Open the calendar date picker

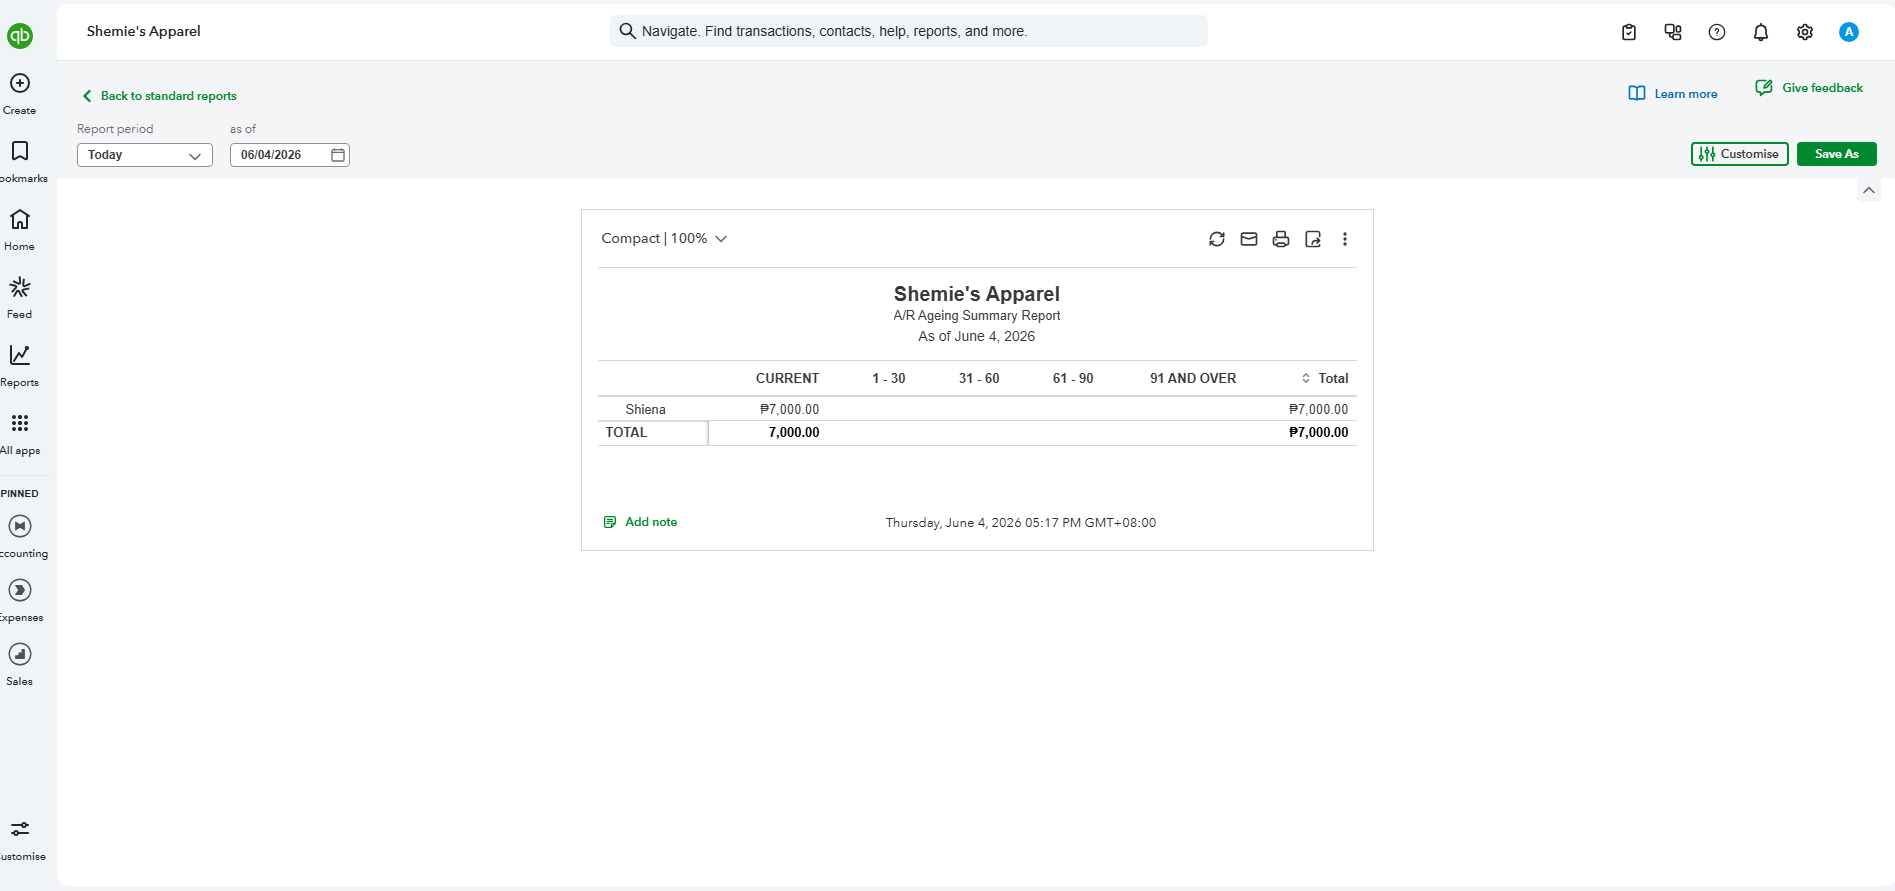click(x=338, y=155)
